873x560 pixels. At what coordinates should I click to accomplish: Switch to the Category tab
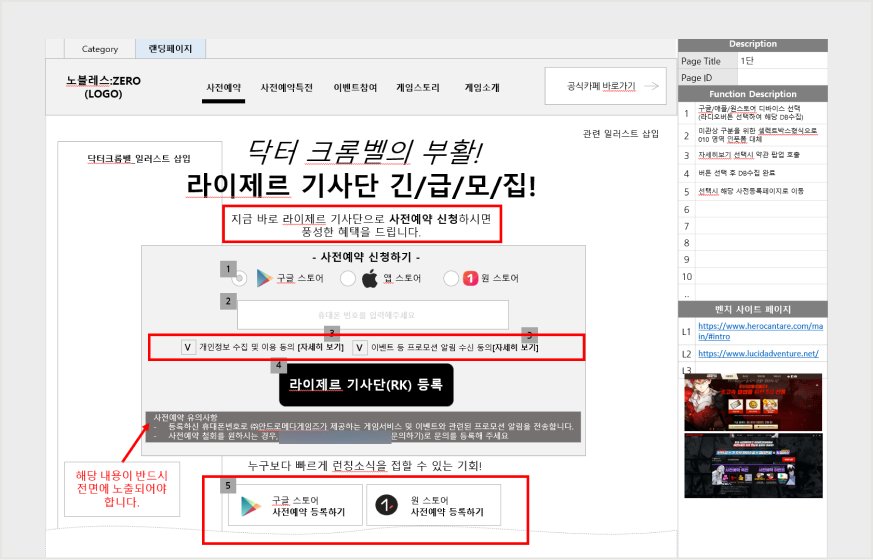click(x=100, y=49)
